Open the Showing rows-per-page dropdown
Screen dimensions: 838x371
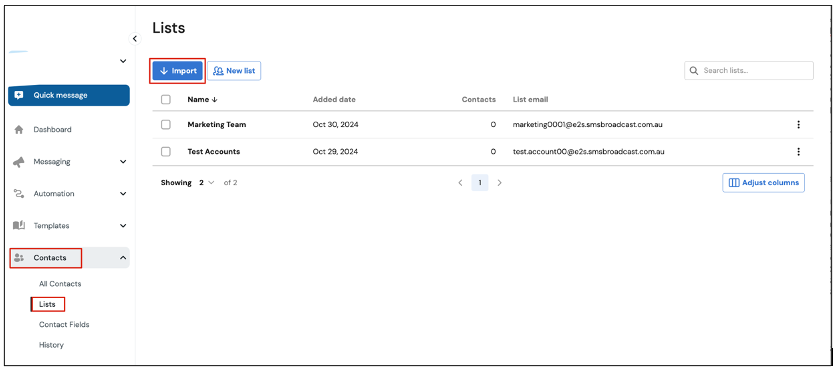[206, 183]
